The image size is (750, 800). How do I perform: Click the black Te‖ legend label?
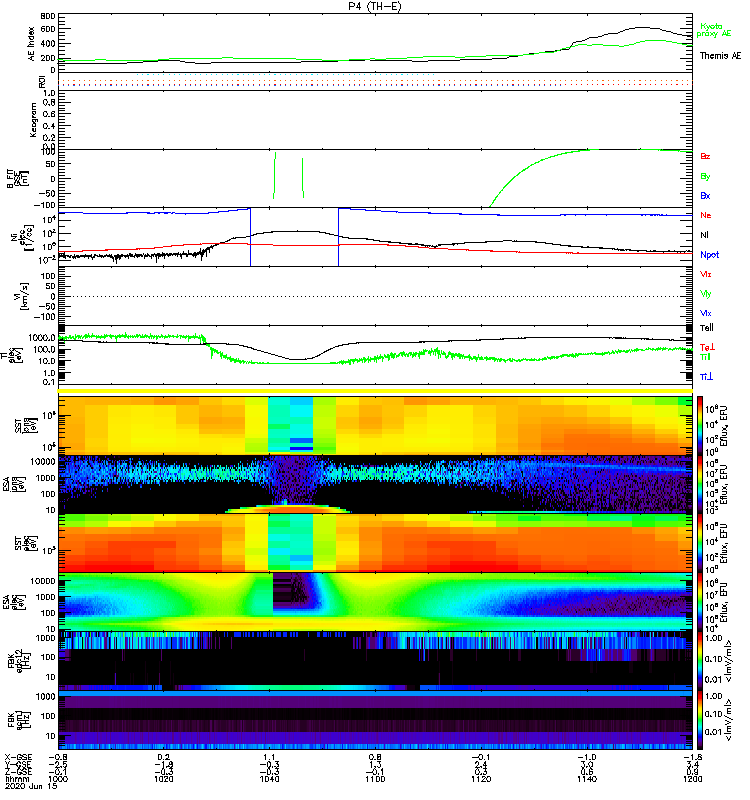point(707,328)
